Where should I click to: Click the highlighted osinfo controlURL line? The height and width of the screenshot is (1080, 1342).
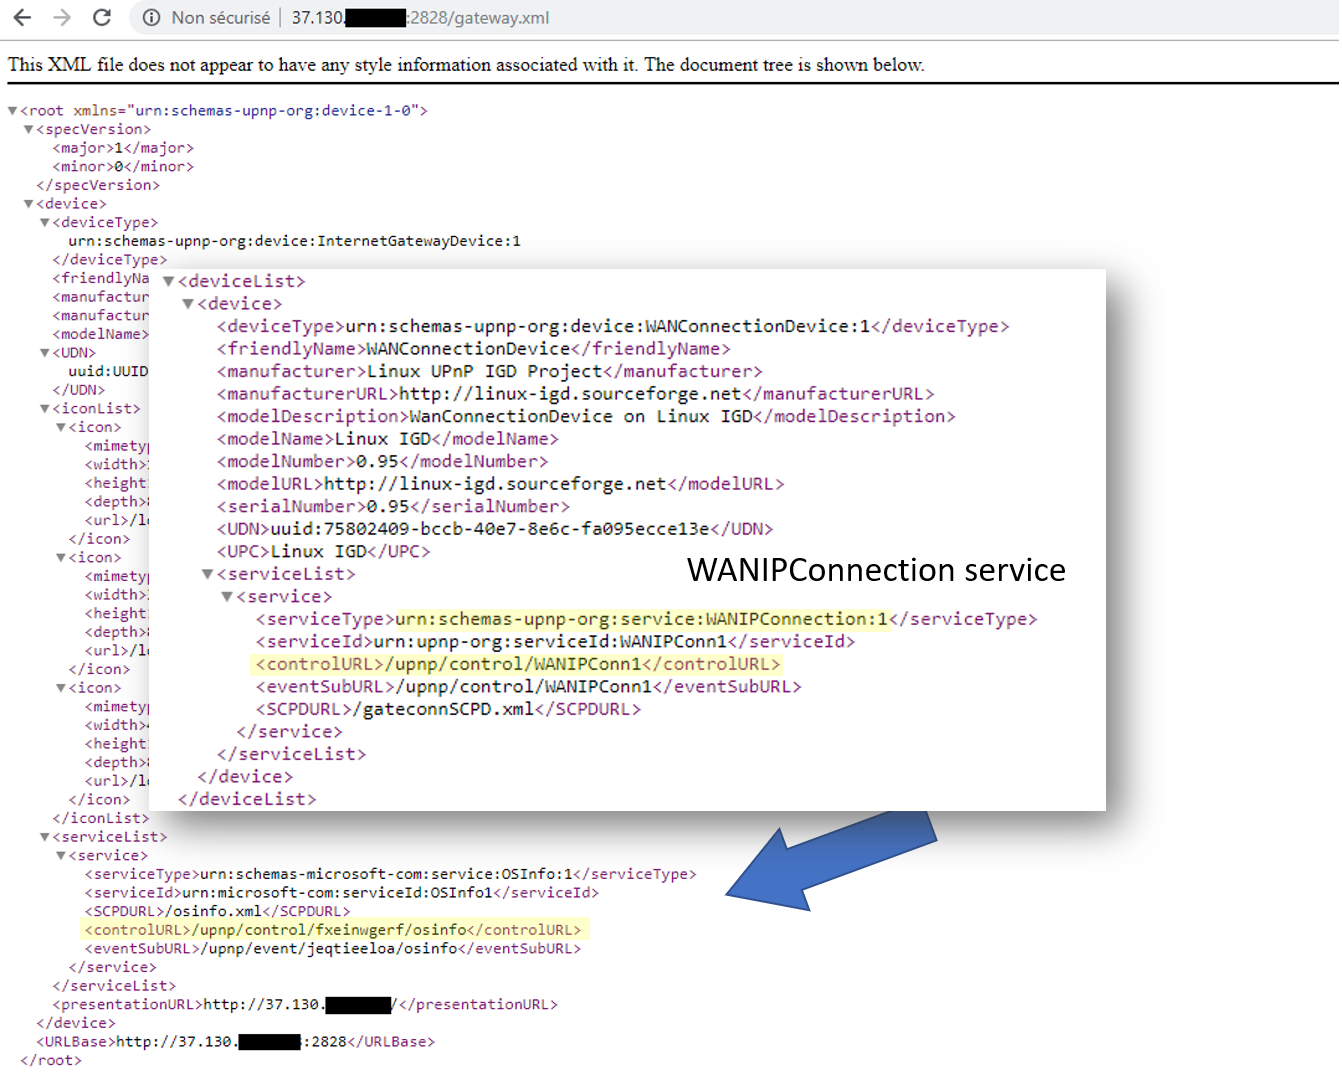336,930
